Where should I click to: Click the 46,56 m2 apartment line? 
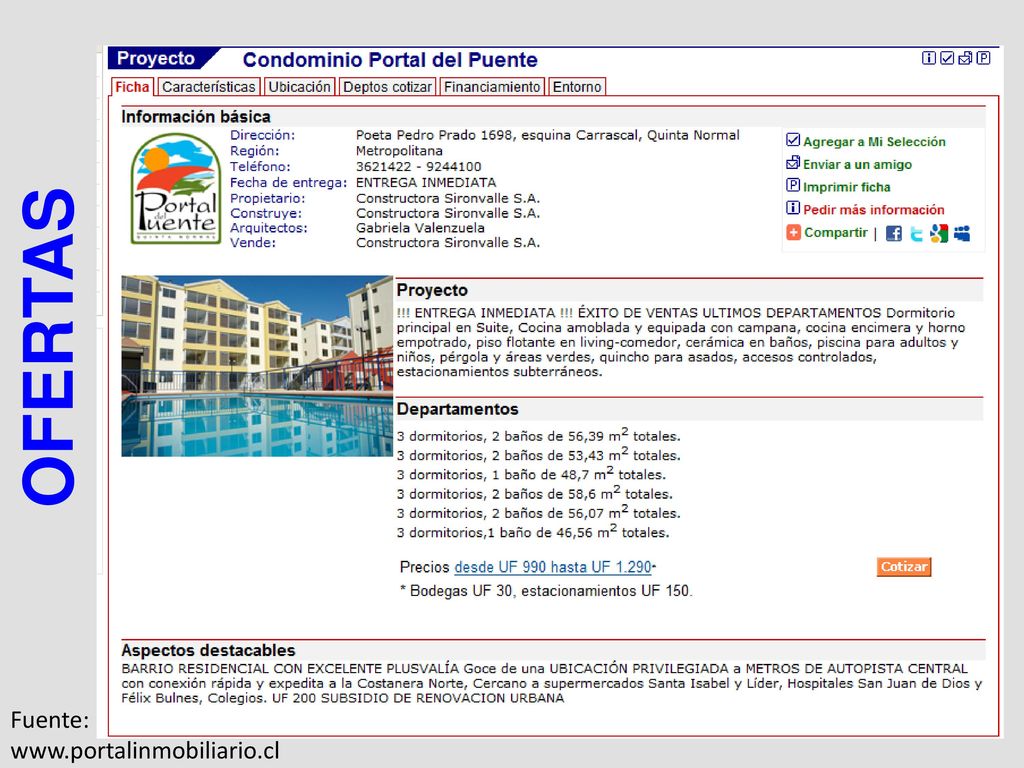tap(533, 532)
